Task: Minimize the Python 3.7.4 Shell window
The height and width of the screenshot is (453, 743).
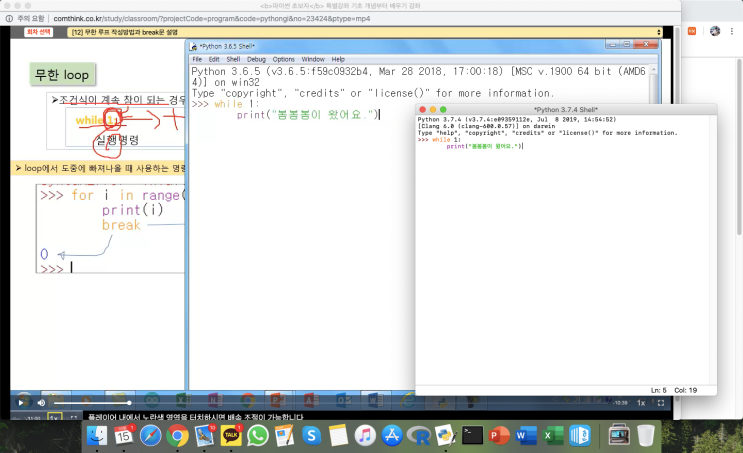Action: [x=433, y=109]
